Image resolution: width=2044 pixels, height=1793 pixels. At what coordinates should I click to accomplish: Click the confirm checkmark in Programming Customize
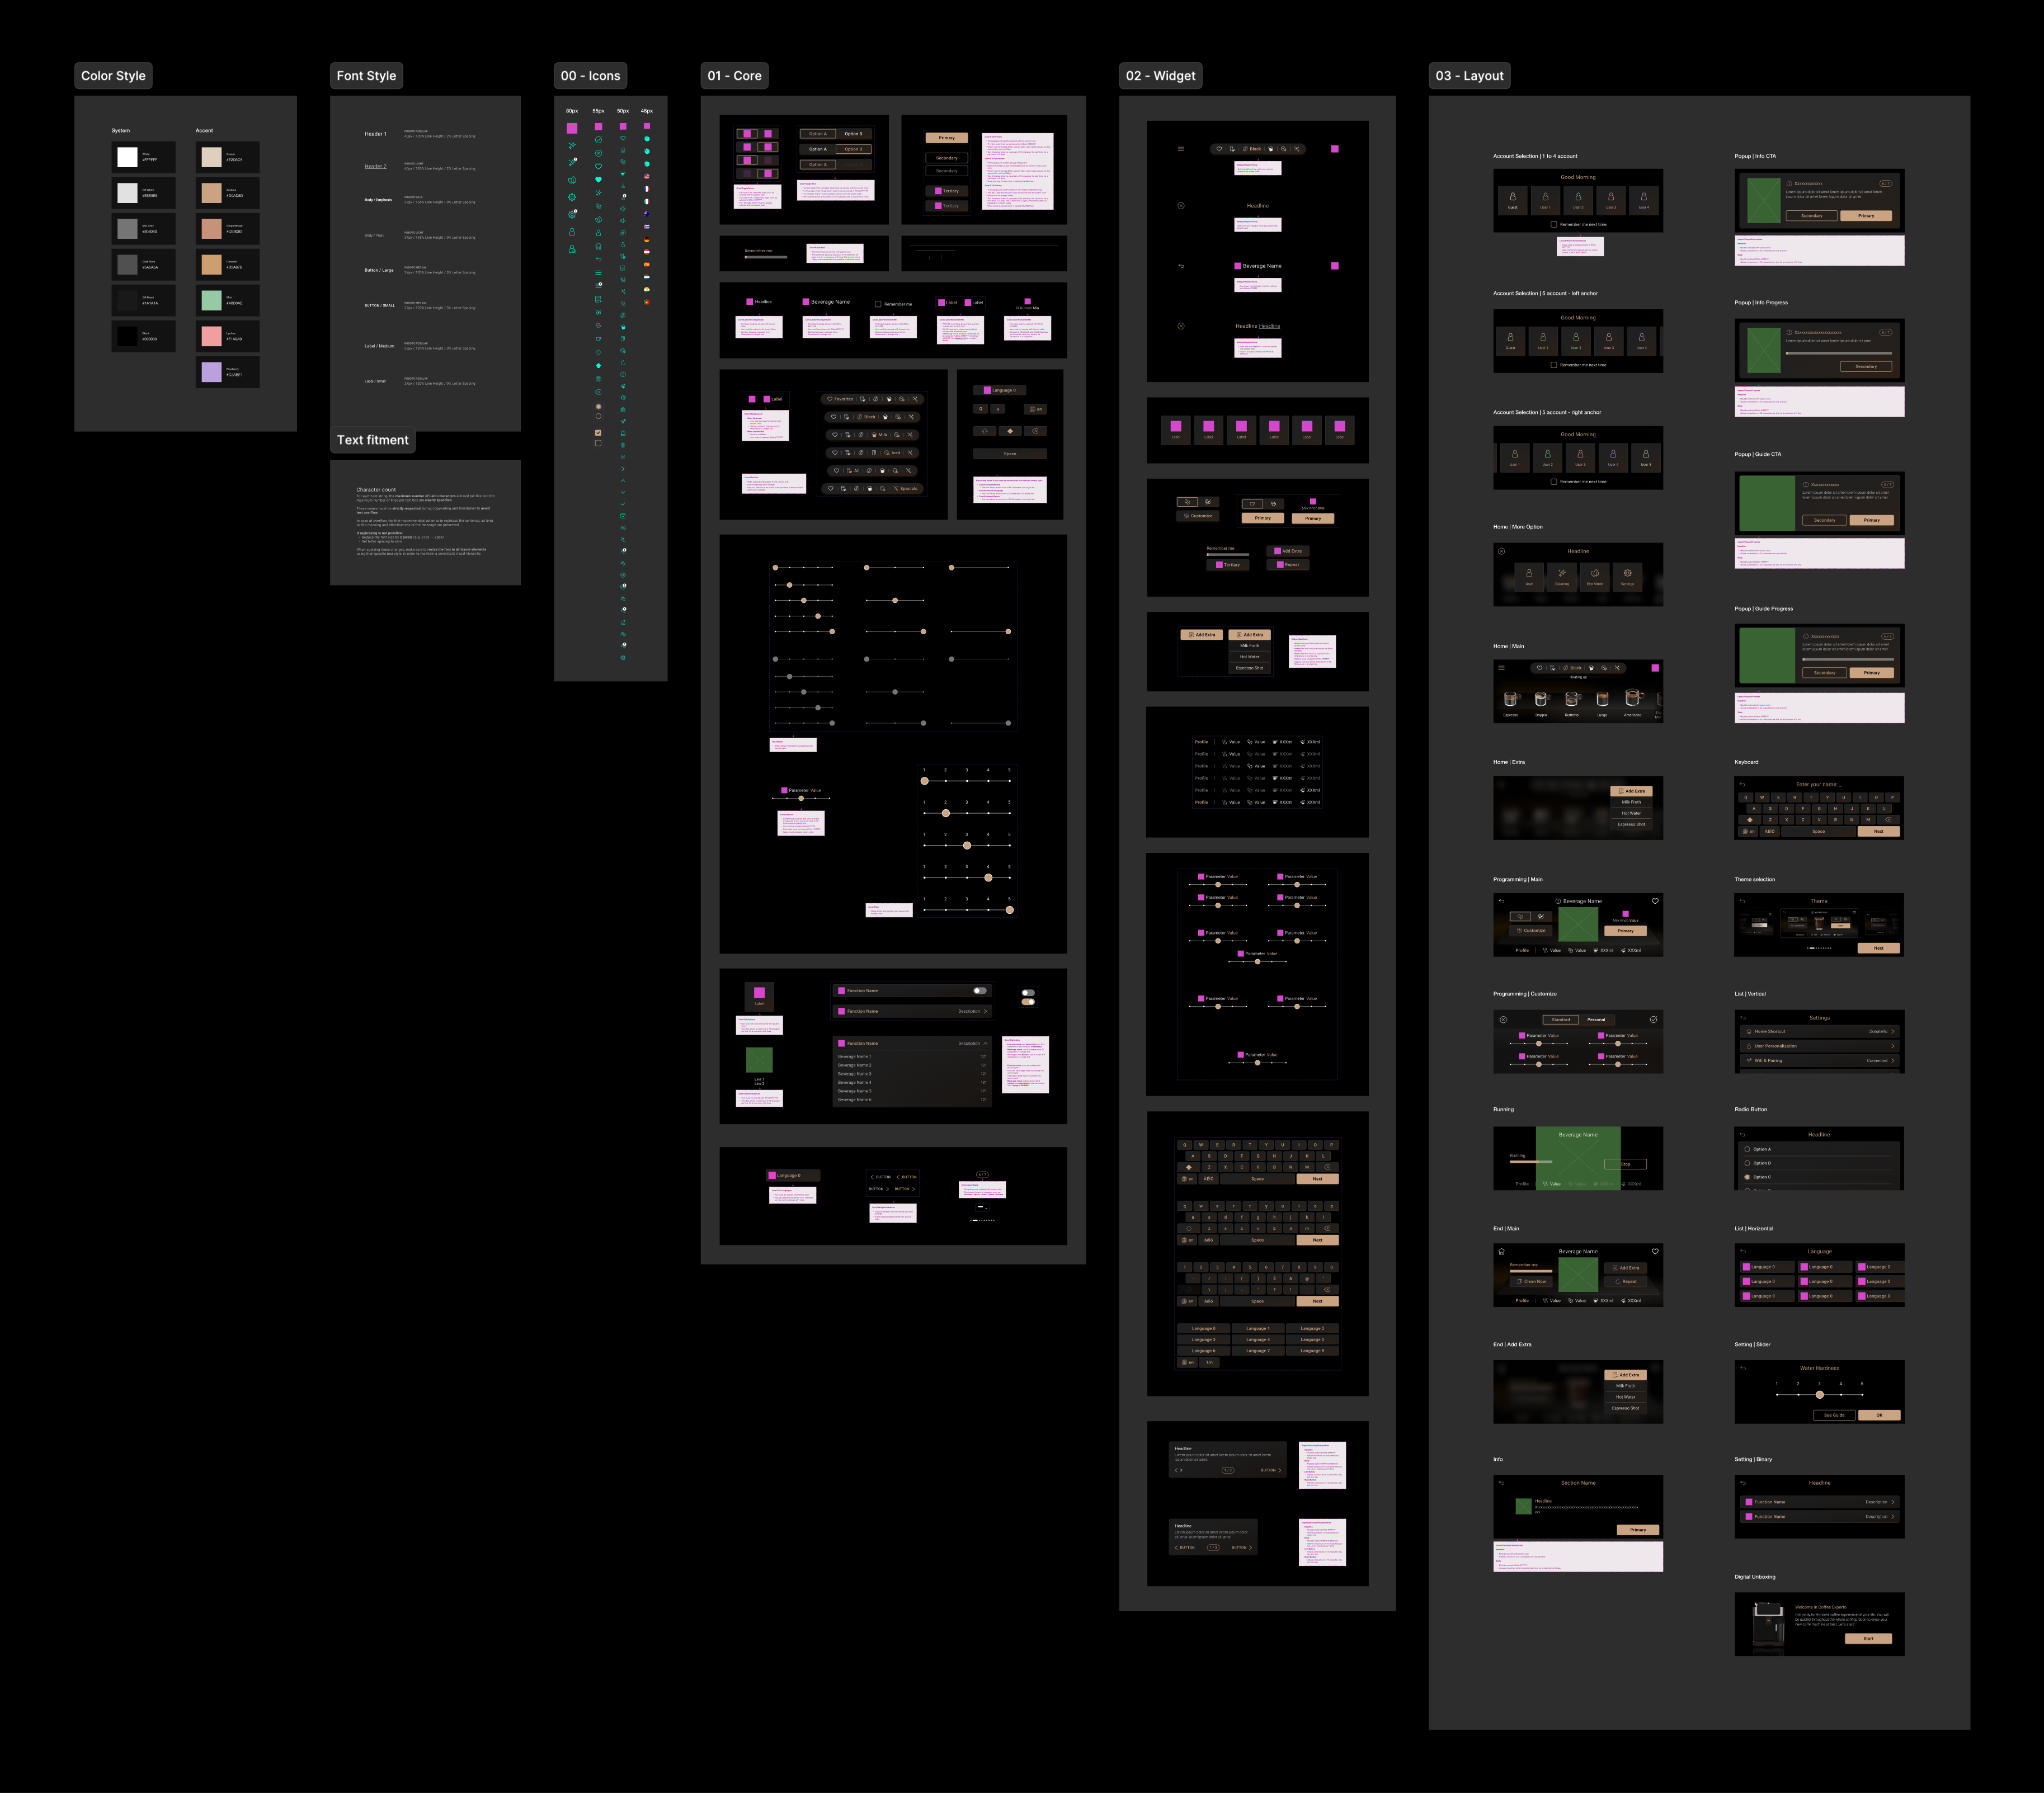(1653, 1020)
